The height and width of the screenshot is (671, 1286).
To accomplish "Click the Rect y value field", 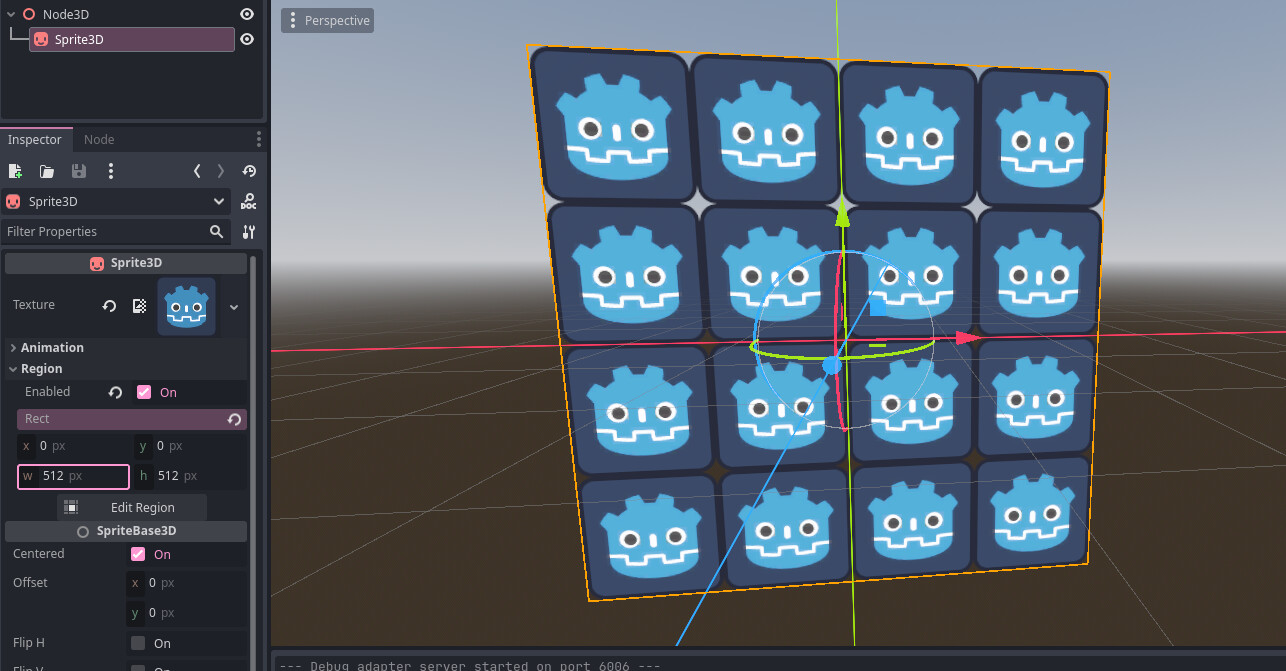I will point(190,446).
